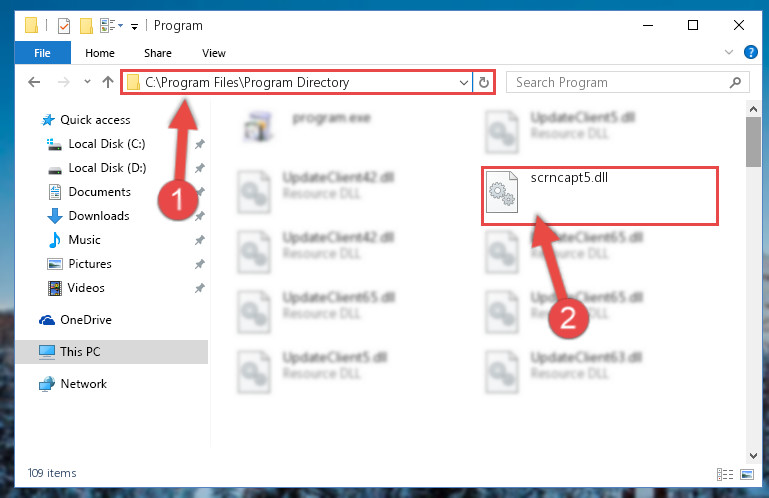Viewport: 769px width, 498px height.
Task: Open Windows Explorer help icon
Action: coord(750,52)
